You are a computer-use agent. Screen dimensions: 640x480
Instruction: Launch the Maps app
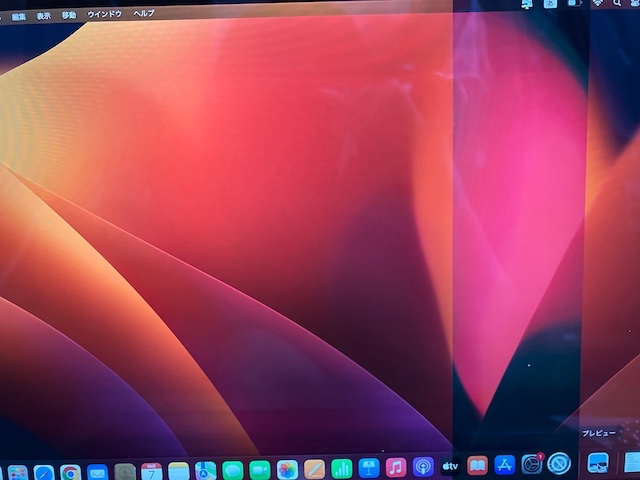coord(206,471)
